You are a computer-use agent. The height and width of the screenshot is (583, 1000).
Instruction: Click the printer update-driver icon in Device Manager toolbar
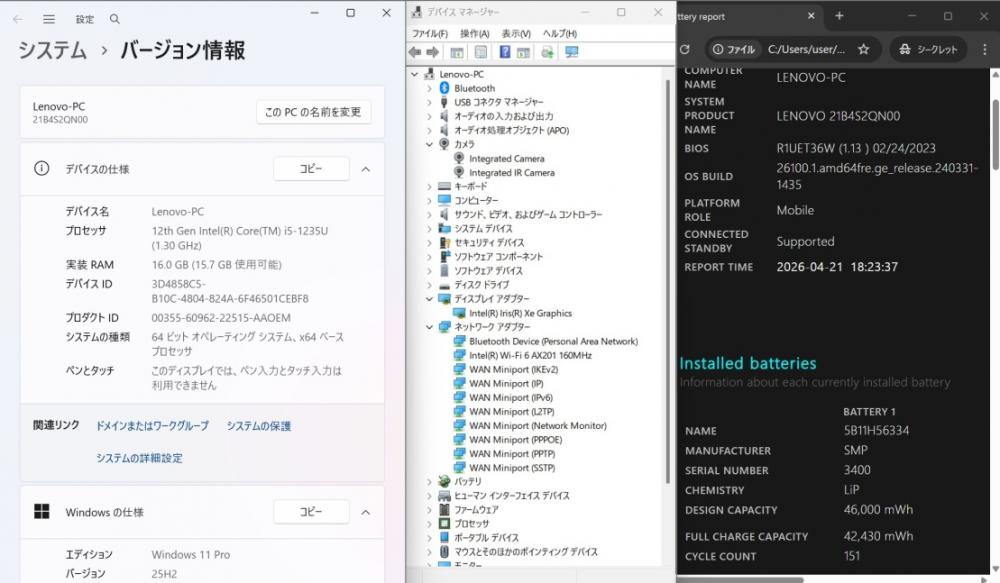547,52
